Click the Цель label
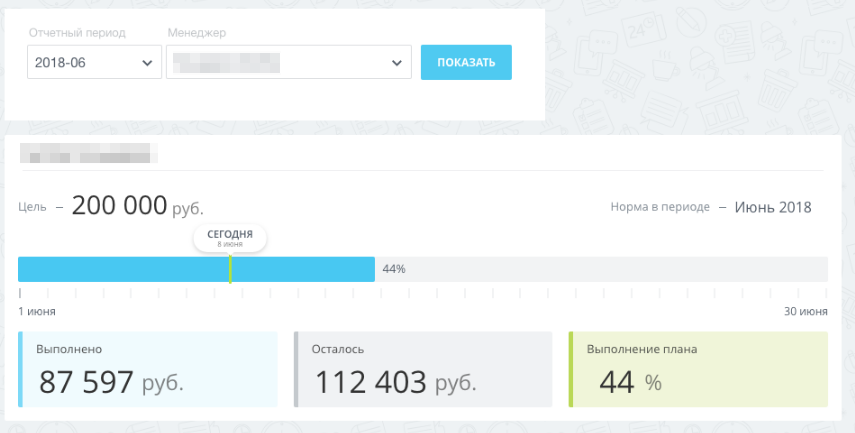The height and width of the screenshot is (433, 855). click(x=32, y=207)
